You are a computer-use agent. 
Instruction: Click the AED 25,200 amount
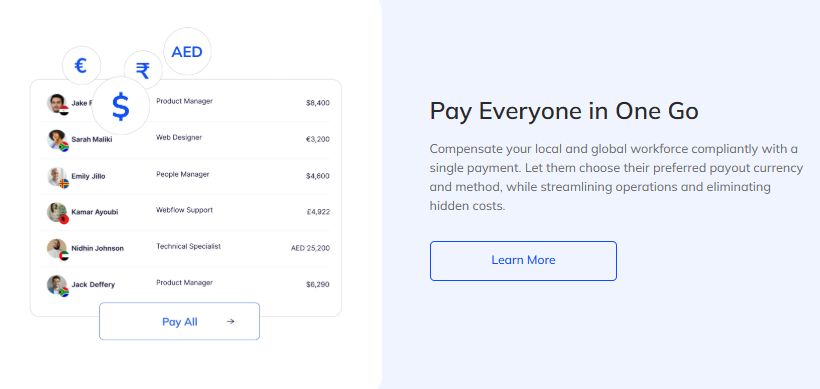tap(310, 248)
